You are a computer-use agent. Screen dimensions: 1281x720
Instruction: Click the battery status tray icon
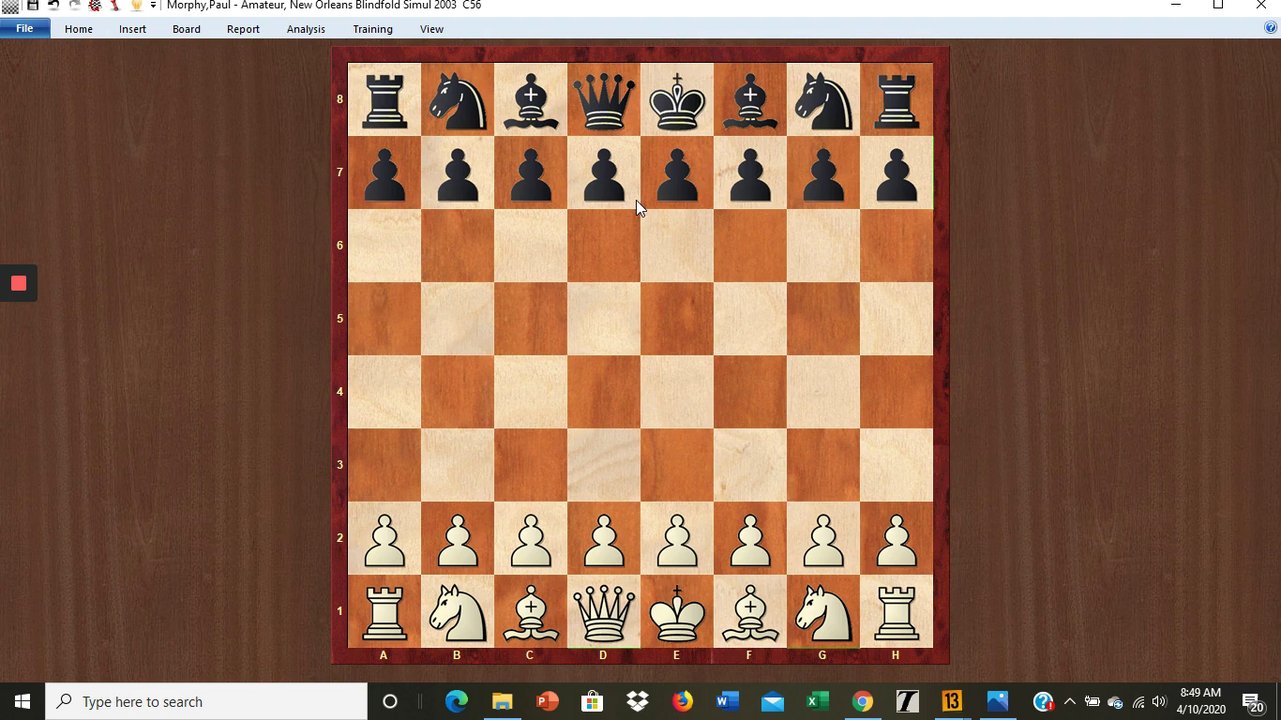pyautogui.click(x=1092, y=702)
